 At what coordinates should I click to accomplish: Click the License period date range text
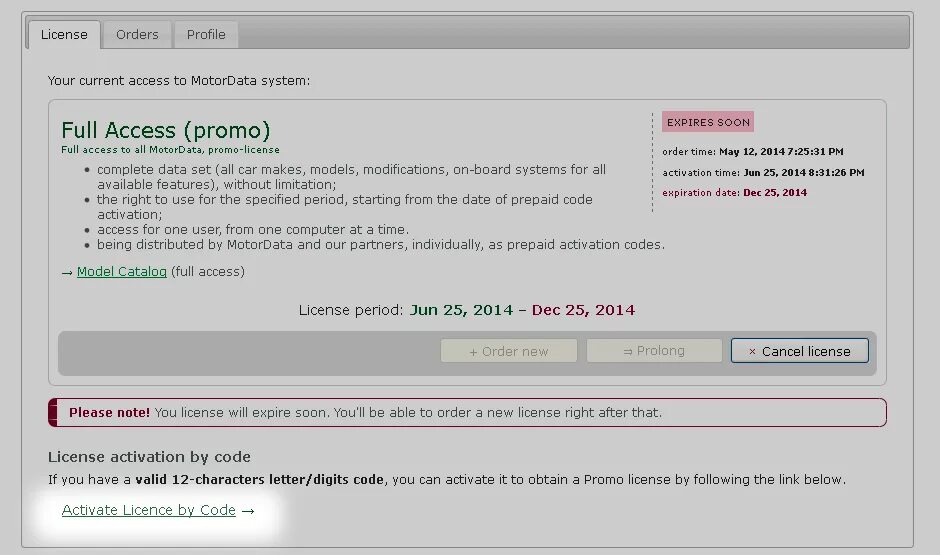pos(467,310)
